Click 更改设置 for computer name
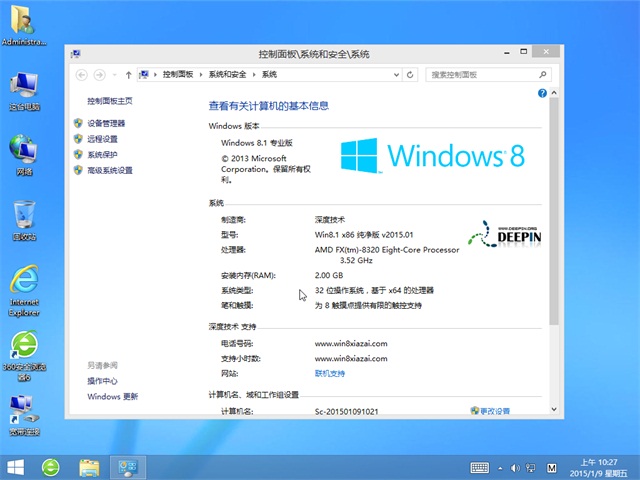 point(494,411)
